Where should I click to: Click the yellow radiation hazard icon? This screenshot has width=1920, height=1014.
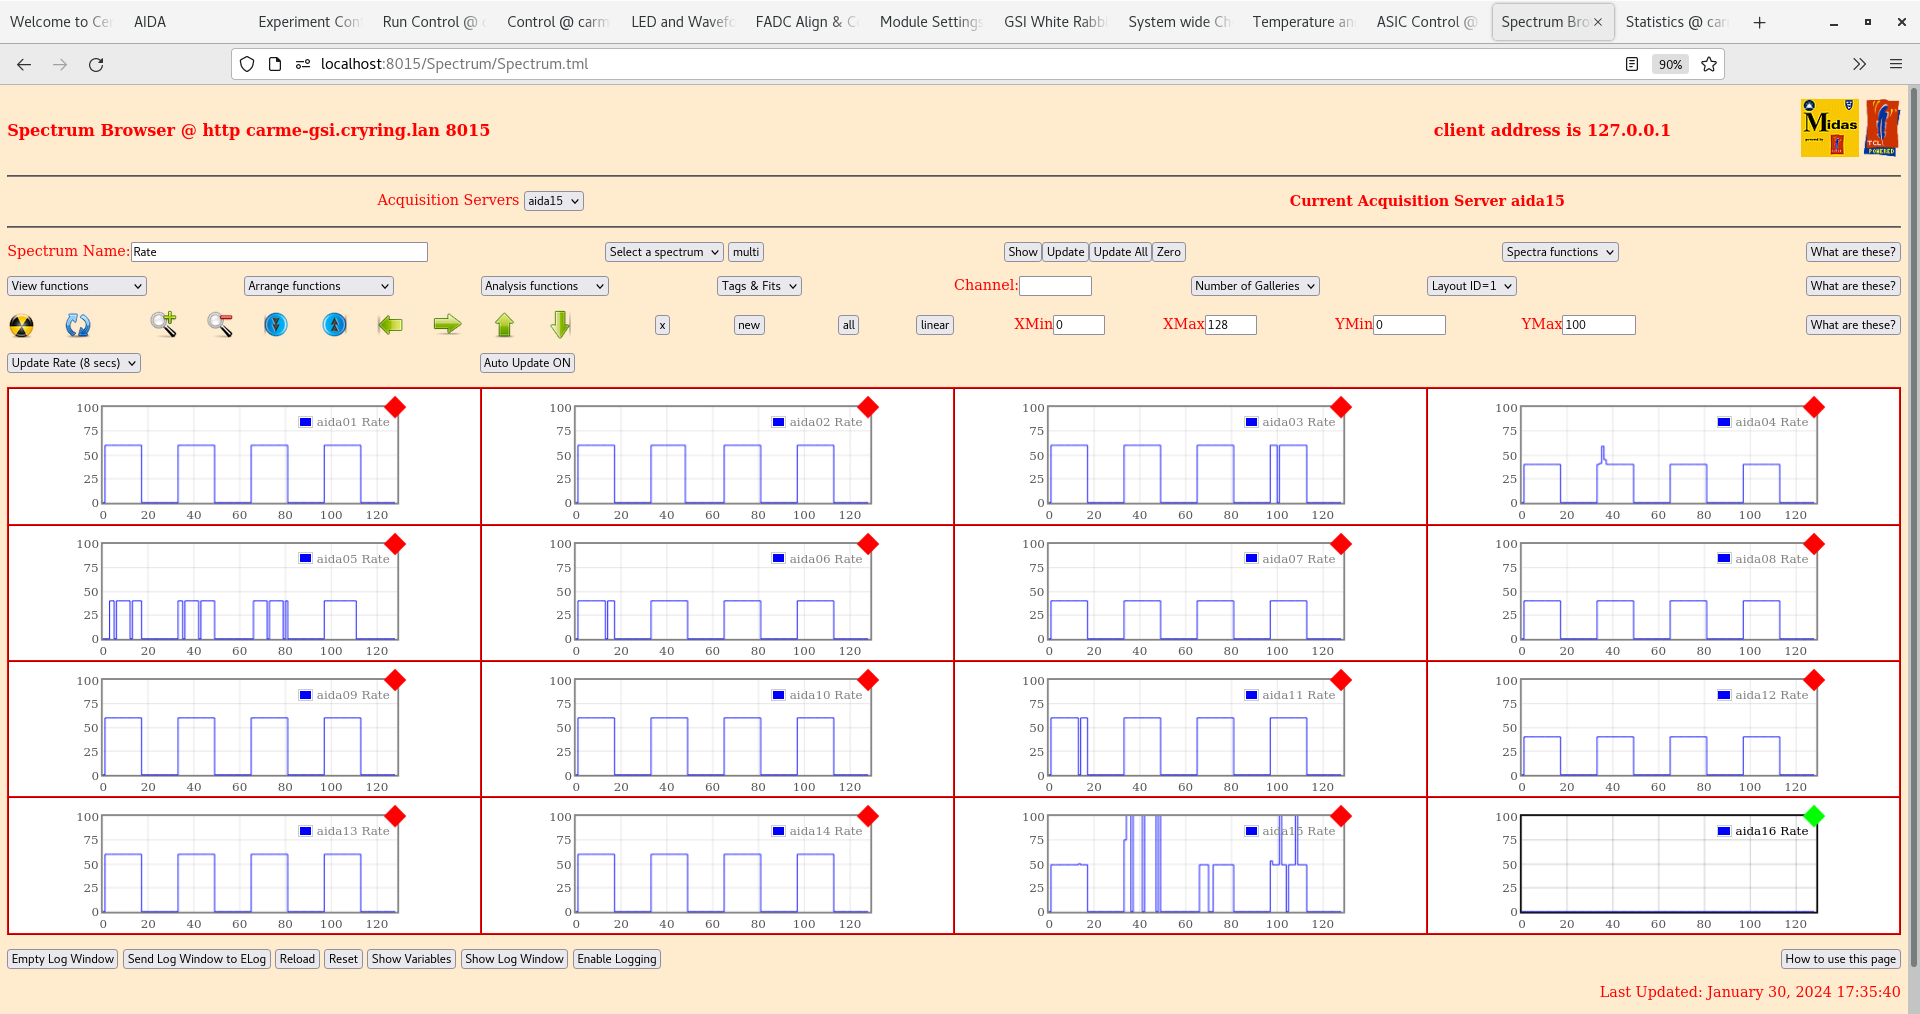21,325
